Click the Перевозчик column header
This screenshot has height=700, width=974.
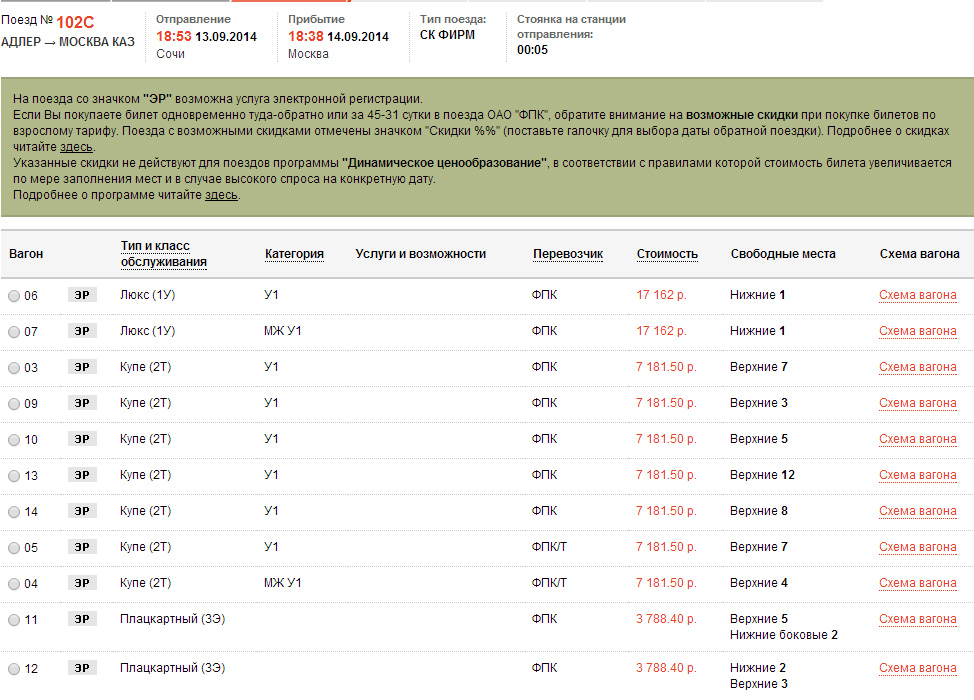click(x=568, y=254)
